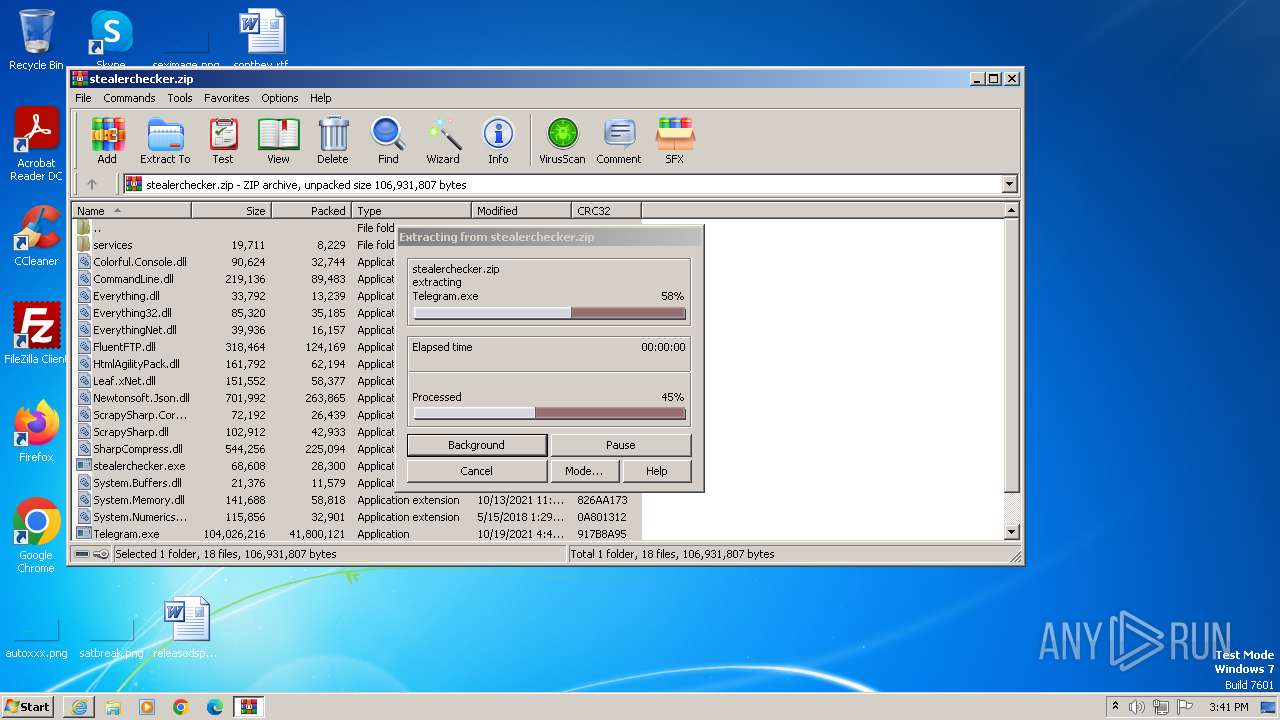Go up one folder level arrow
Image resolution: width=1280 pixels, height=720 pixels.
(92, 184)
